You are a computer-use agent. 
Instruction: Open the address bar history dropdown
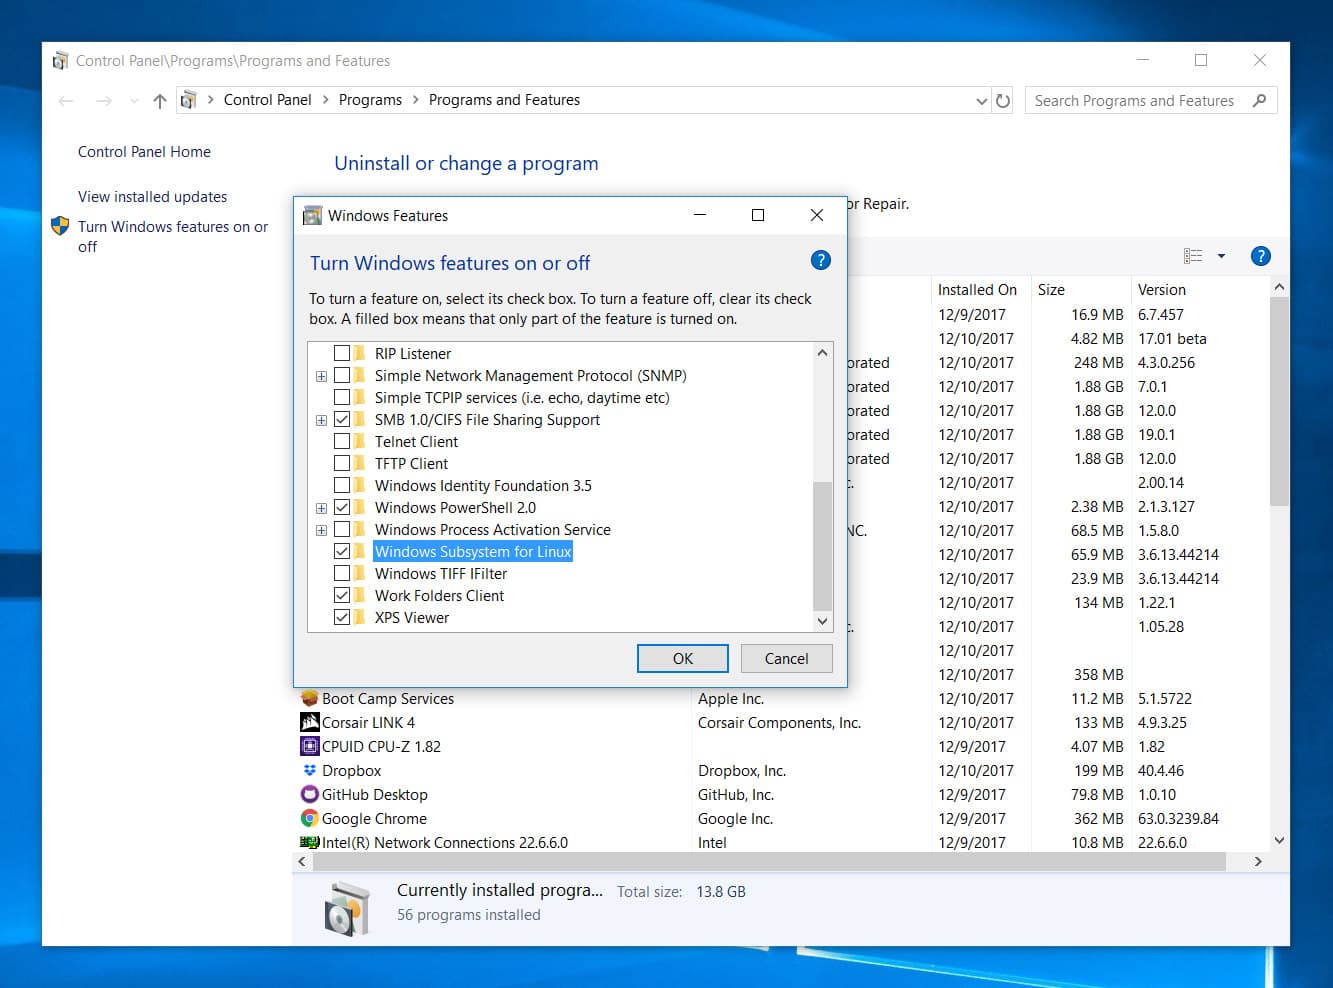981,101
